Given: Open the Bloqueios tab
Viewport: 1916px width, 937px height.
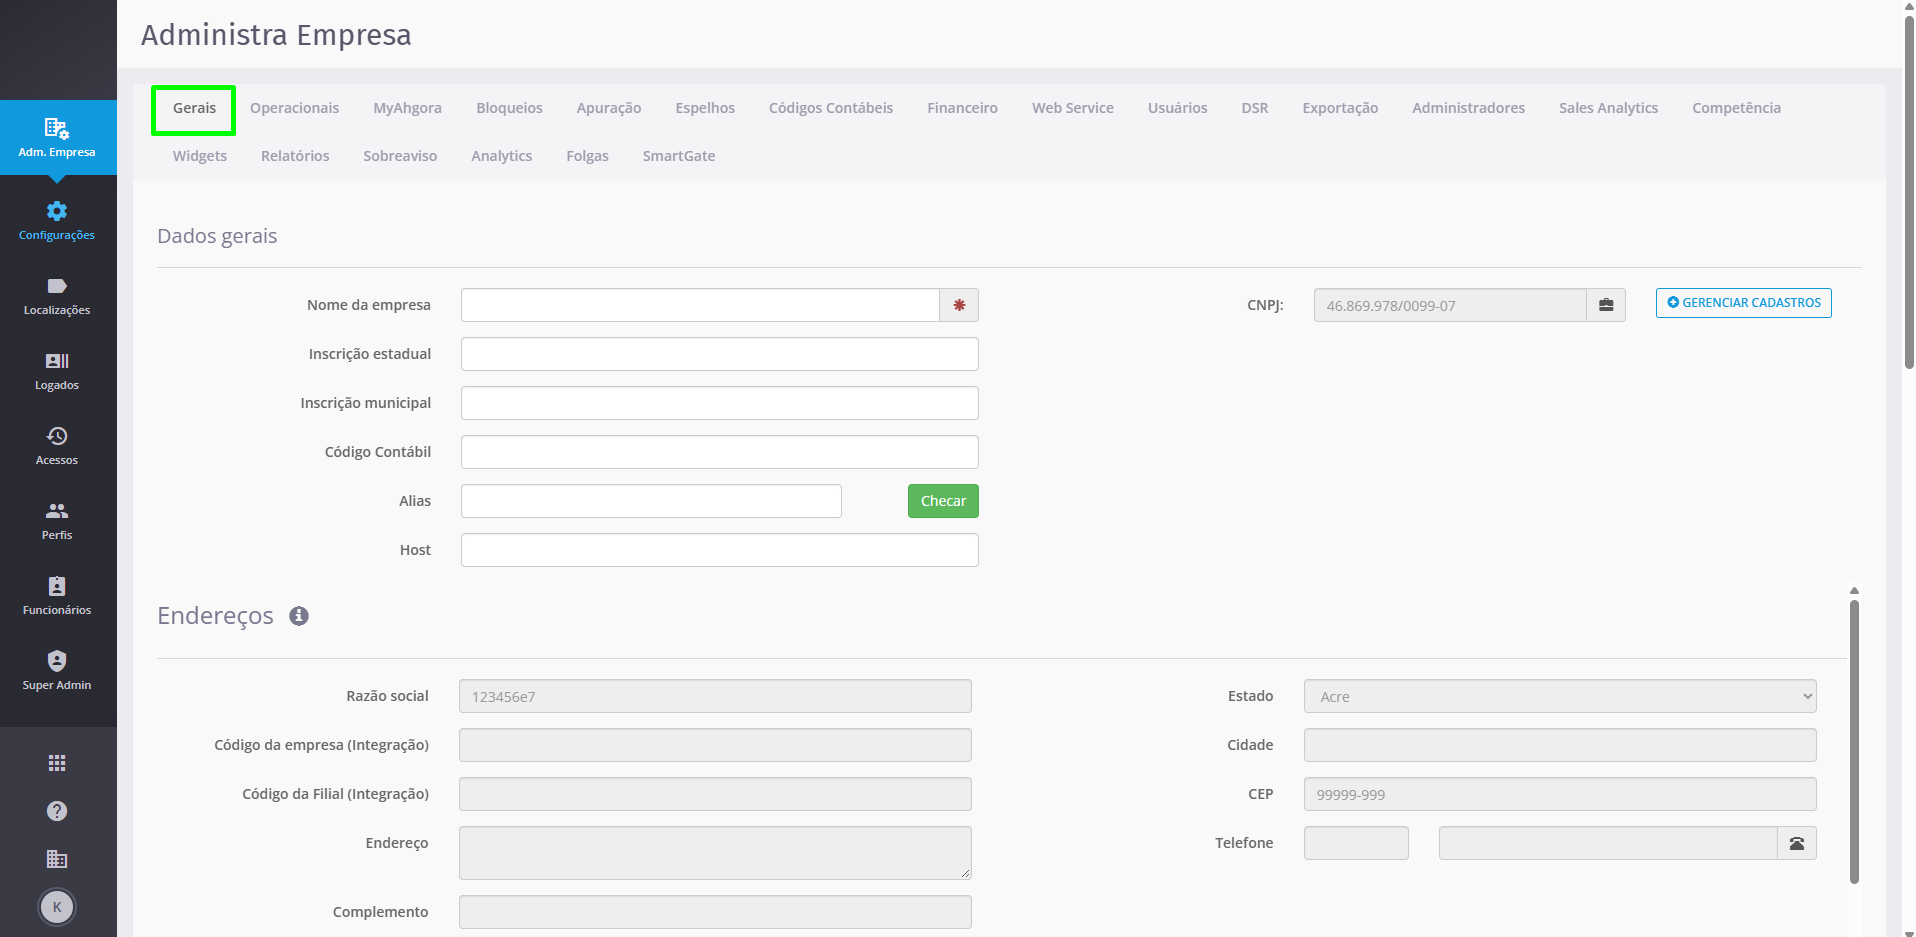Looking at the screenshot, I should (x=509, y=108).
